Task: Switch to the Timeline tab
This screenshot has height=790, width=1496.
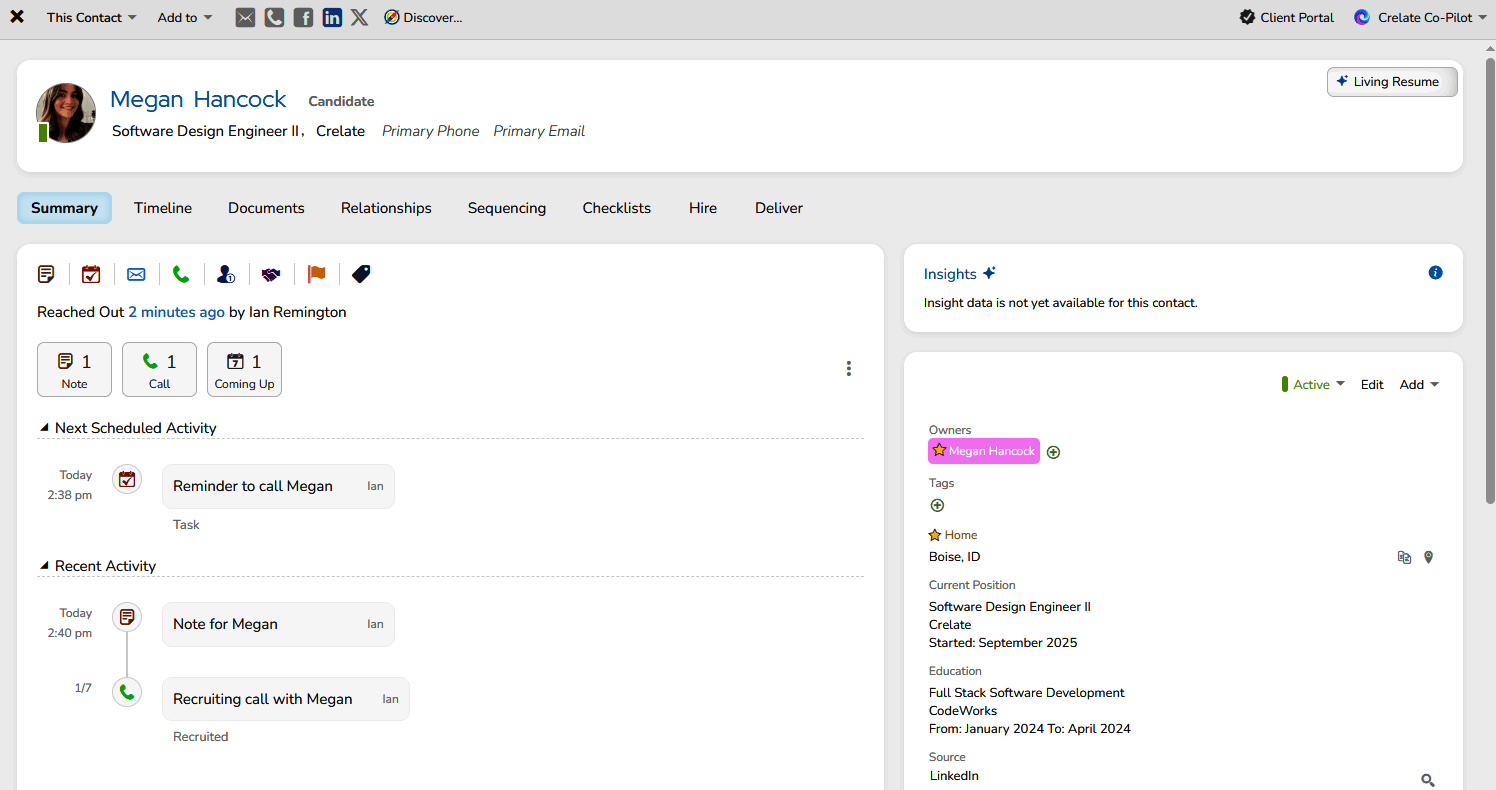Action: tap(163, 208)
